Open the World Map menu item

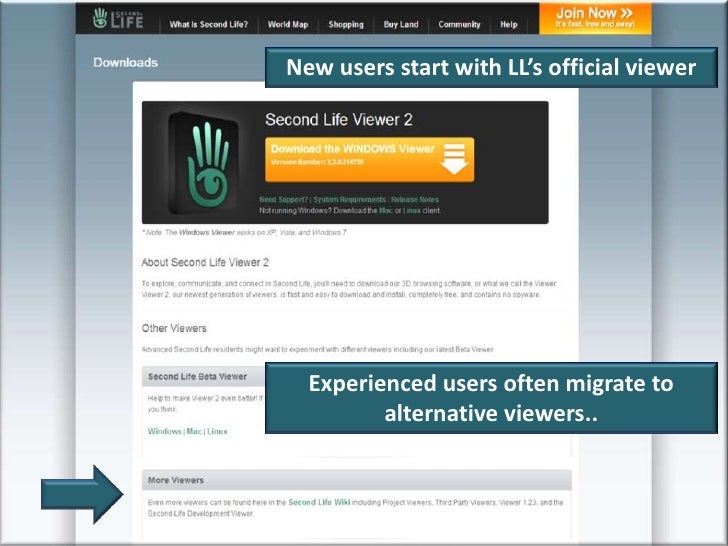pos(288,25)
